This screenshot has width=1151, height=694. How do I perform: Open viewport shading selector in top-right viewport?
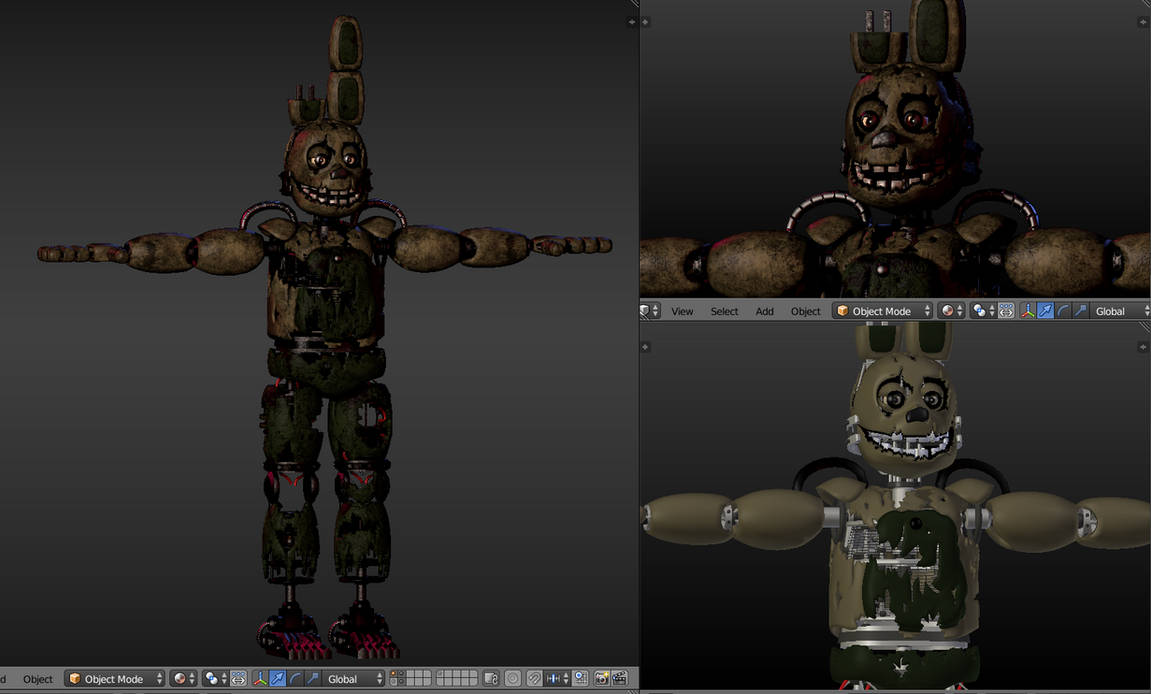point(951,311)
